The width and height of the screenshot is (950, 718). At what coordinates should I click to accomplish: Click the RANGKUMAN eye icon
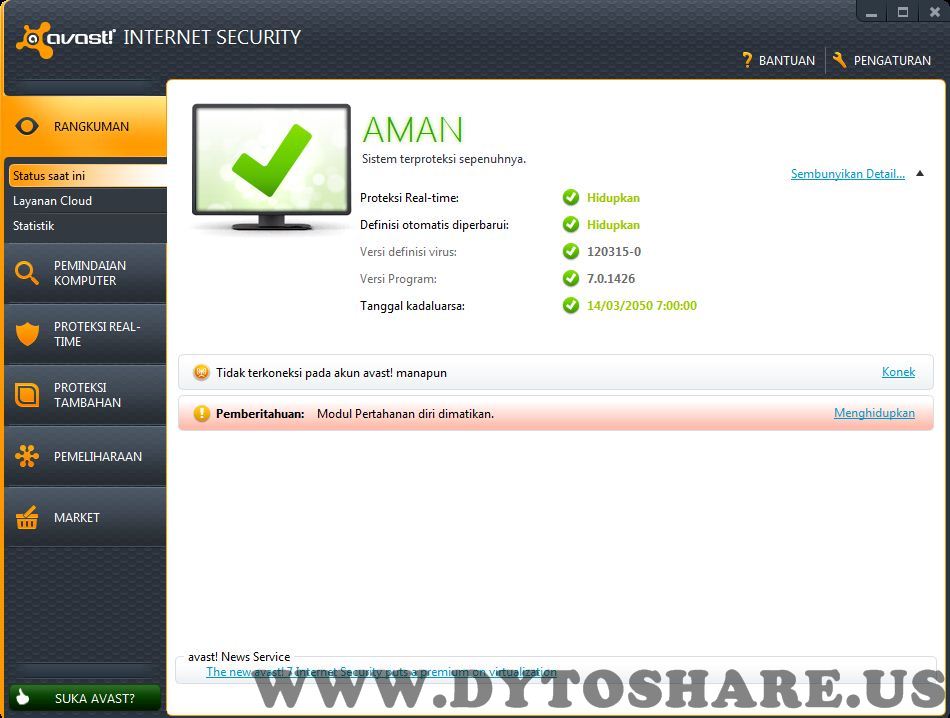[27, 126]
